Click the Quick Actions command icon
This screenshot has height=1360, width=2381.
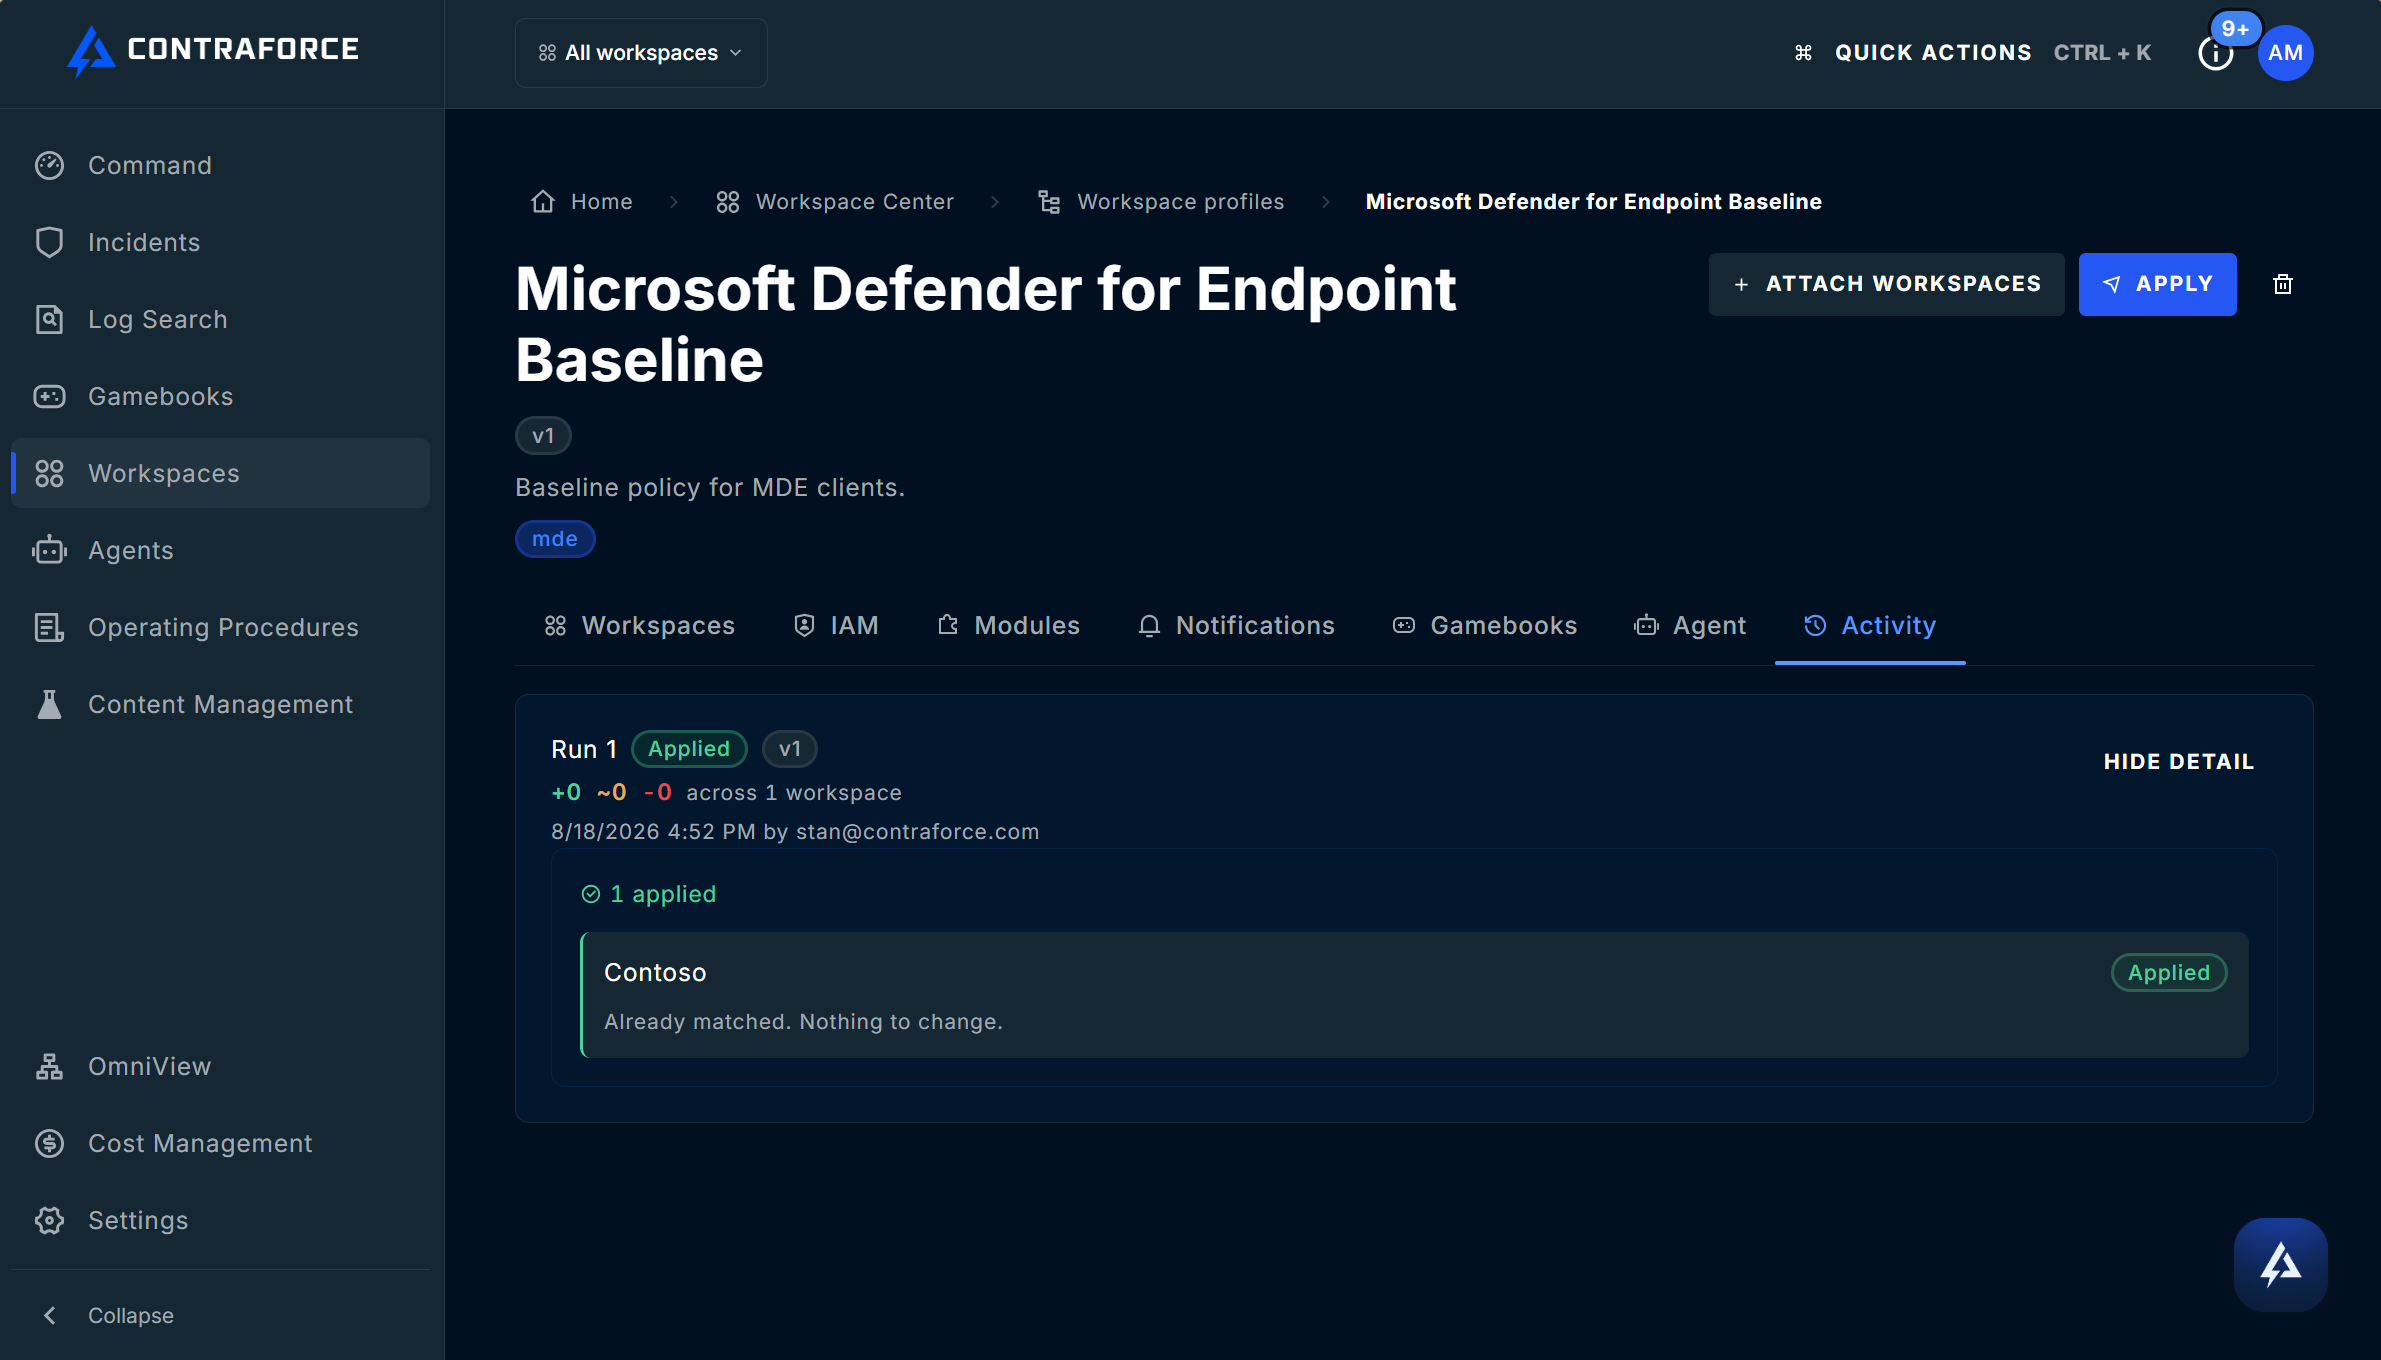[x=1803, y=53]
